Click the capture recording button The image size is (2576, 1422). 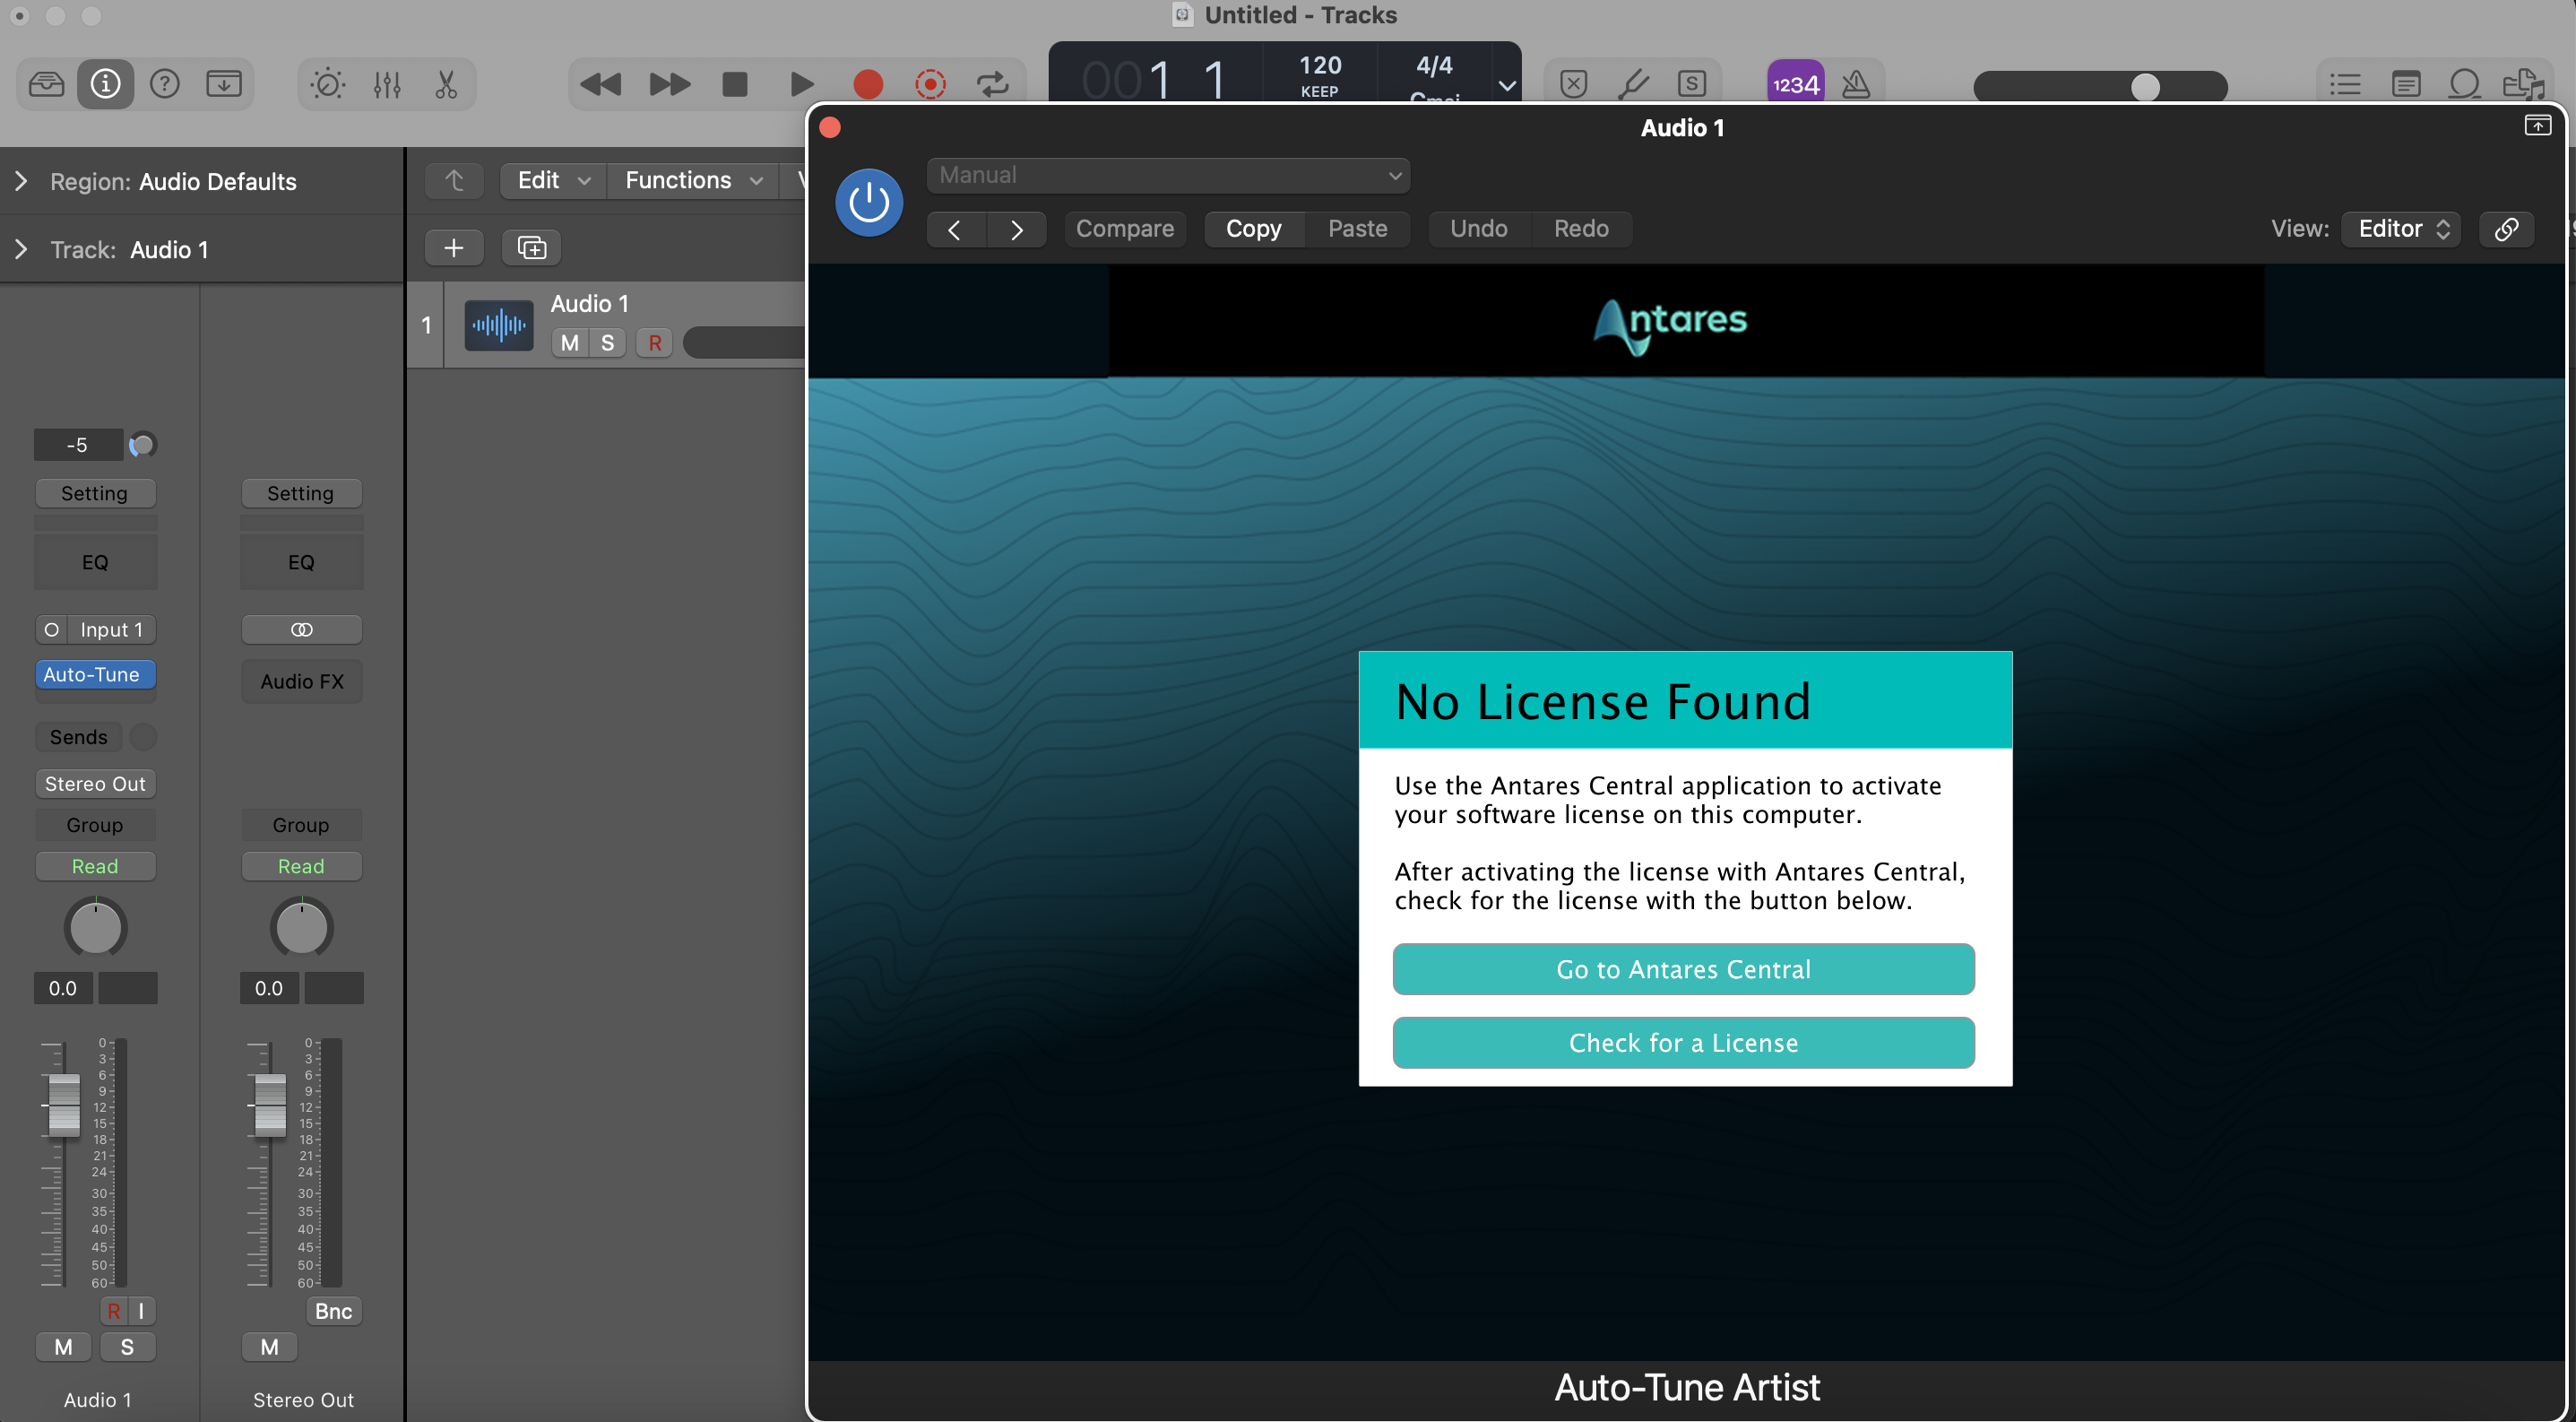pos(930,84)
